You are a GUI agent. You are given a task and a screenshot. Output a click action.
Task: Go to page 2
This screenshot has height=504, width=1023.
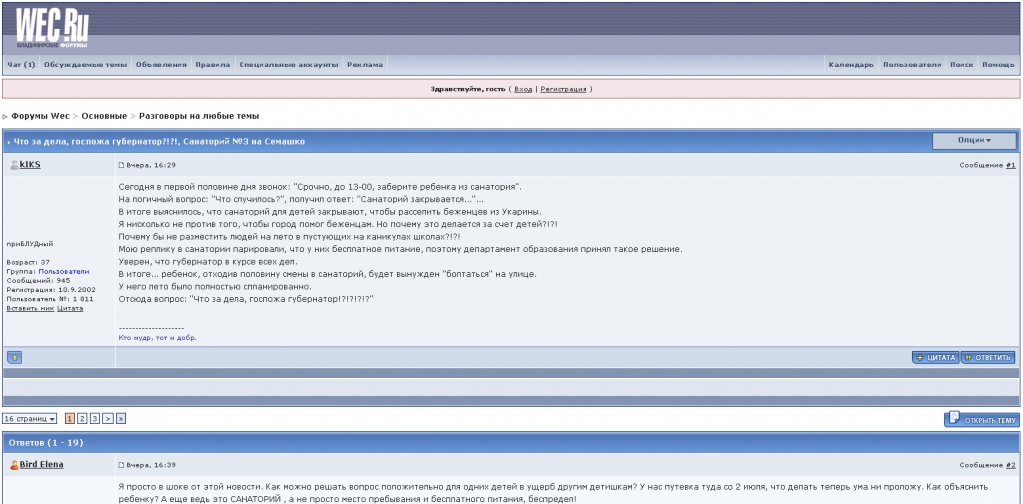click(x=82, y=419)
